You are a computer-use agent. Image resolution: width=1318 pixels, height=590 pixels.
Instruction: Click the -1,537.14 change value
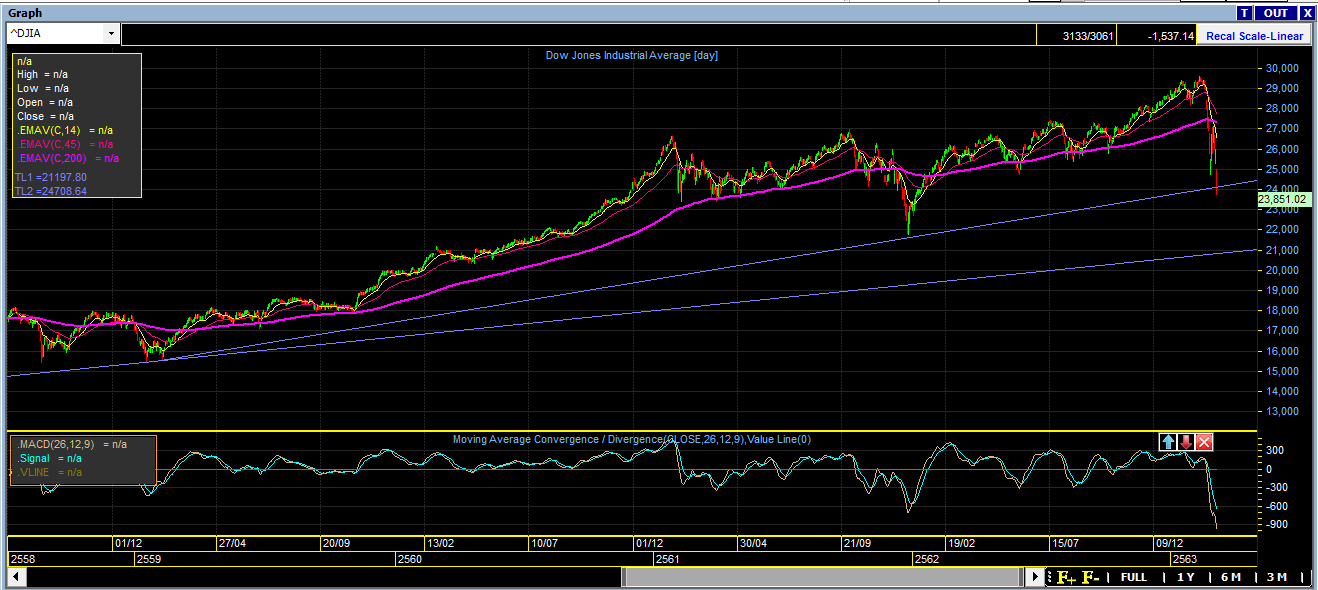click(1157, 36)
